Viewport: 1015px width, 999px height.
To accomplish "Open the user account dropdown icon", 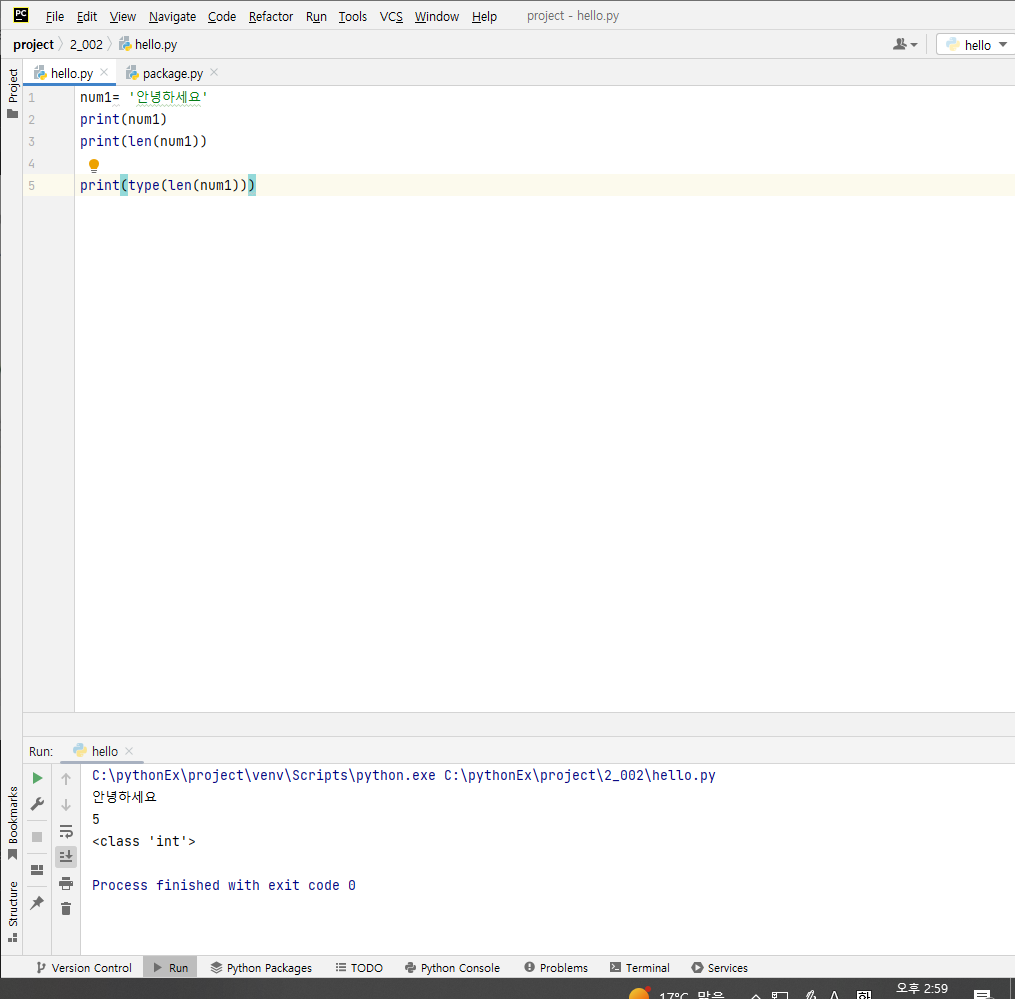I will pos(905,45).
